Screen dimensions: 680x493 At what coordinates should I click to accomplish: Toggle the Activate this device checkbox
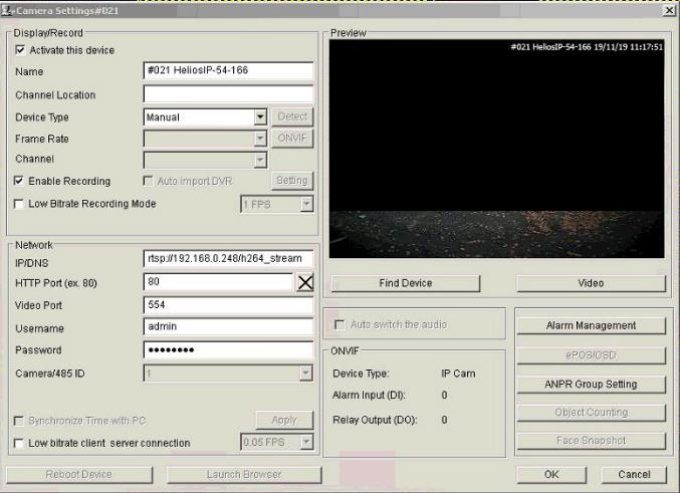coord(20,50)
